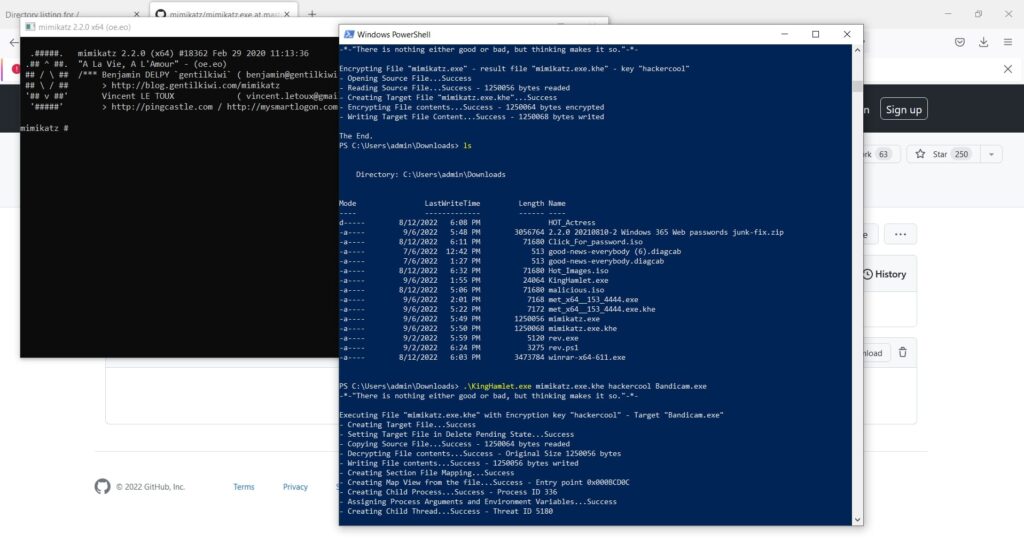Click PowerShell scrollbar up arrow

click(857, 50)
